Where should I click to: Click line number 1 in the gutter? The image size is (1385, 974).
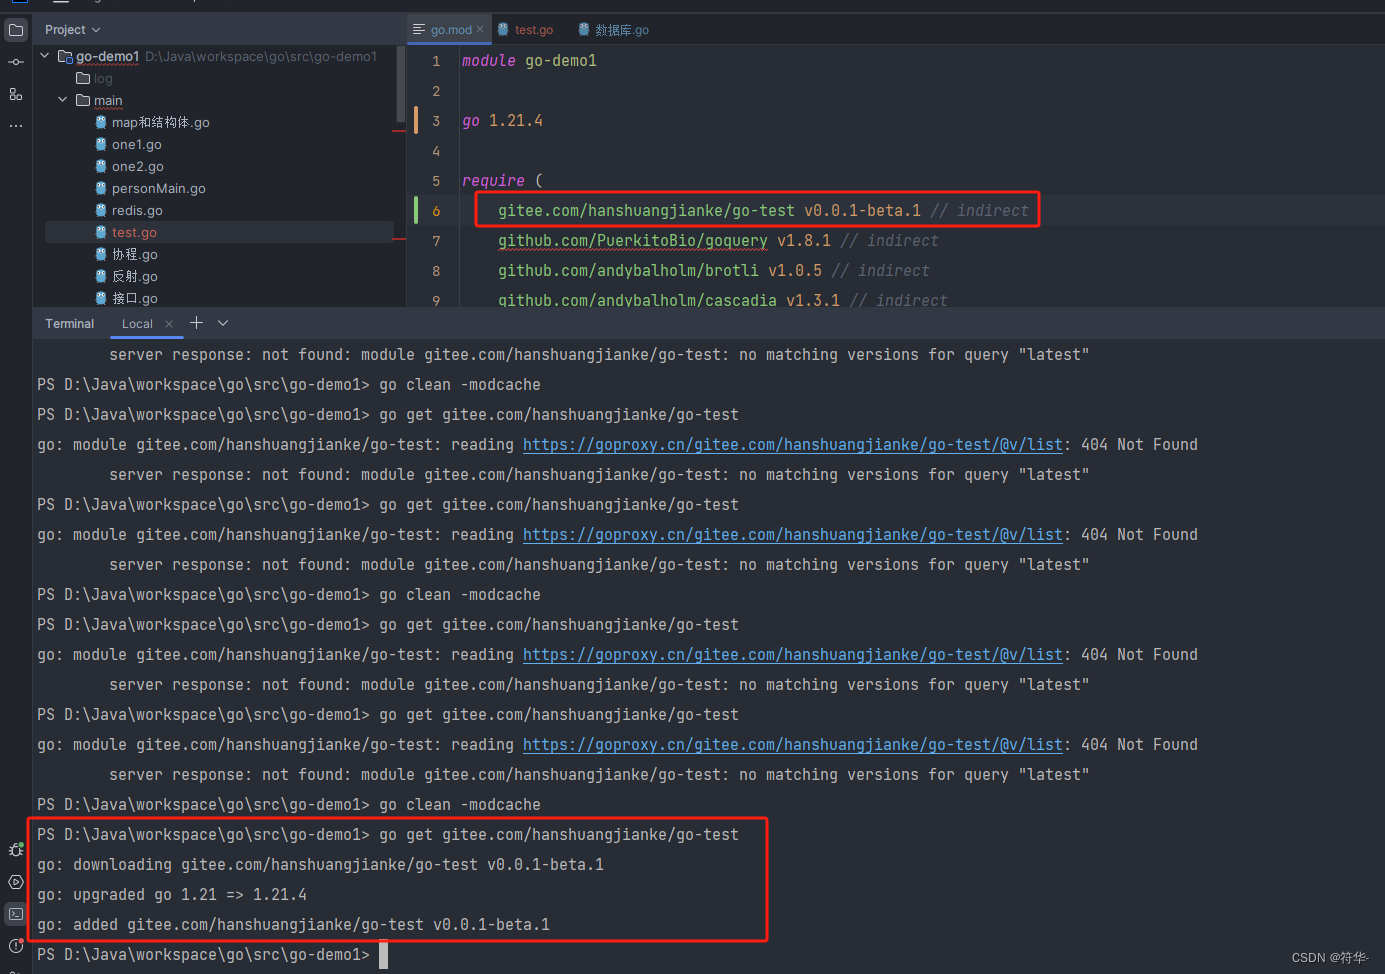click(x=436, y=61)
